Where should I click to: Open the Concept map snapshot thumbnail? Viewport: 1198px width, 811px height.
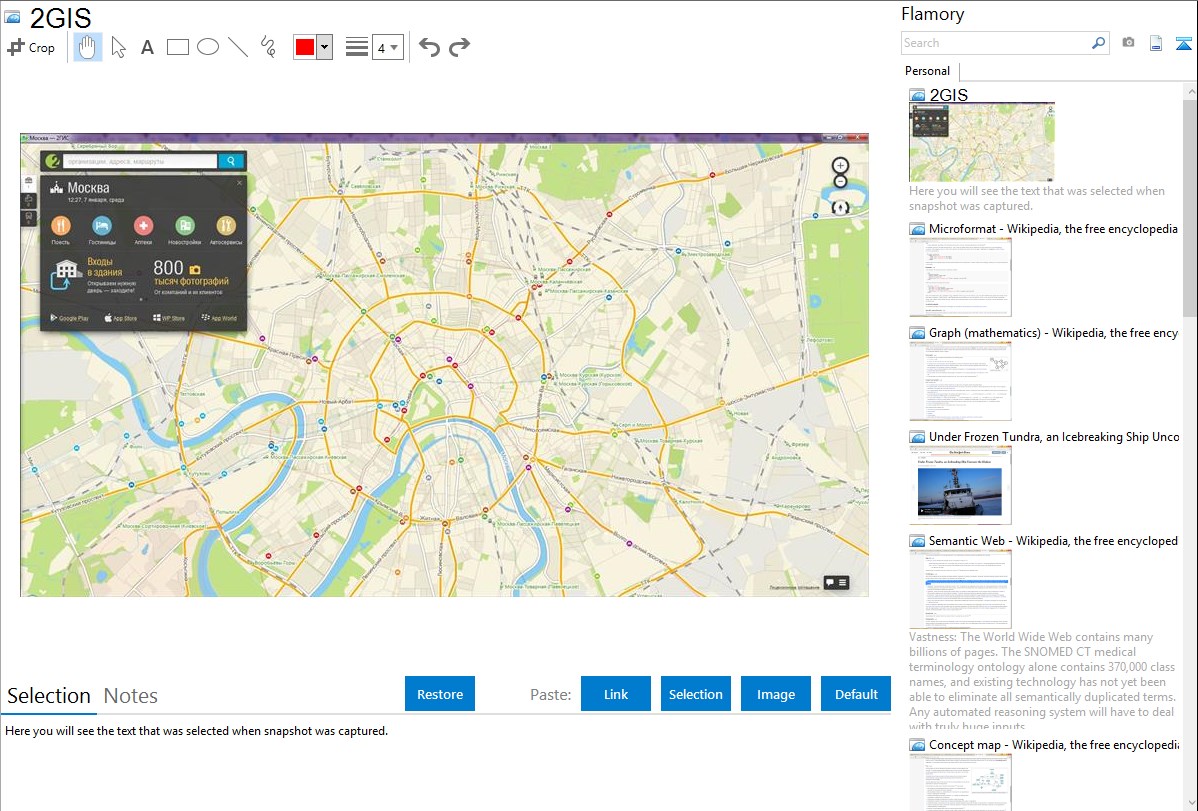point(960,783)
